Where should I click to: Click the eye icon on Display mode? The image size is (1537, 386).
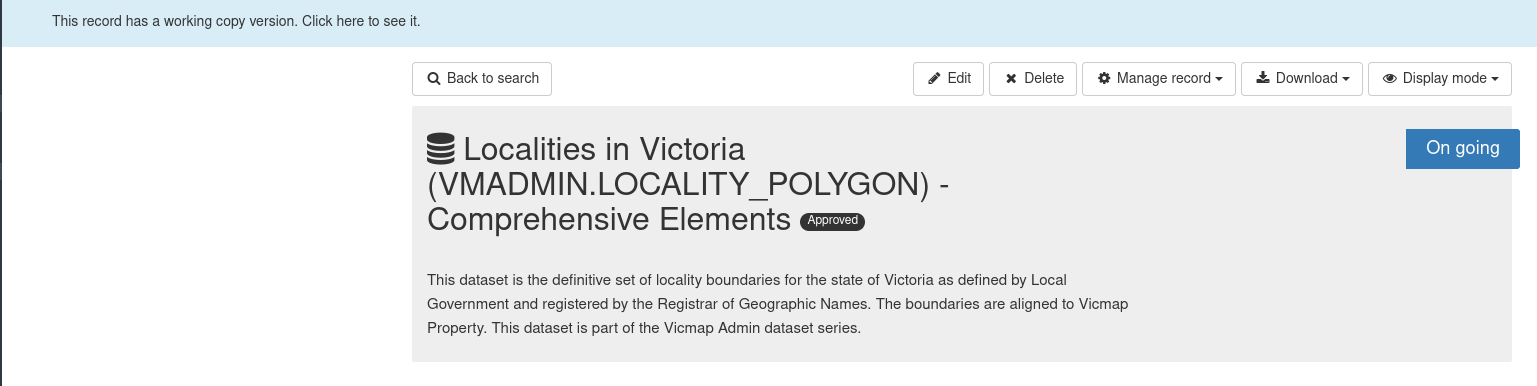(1389, 79)
